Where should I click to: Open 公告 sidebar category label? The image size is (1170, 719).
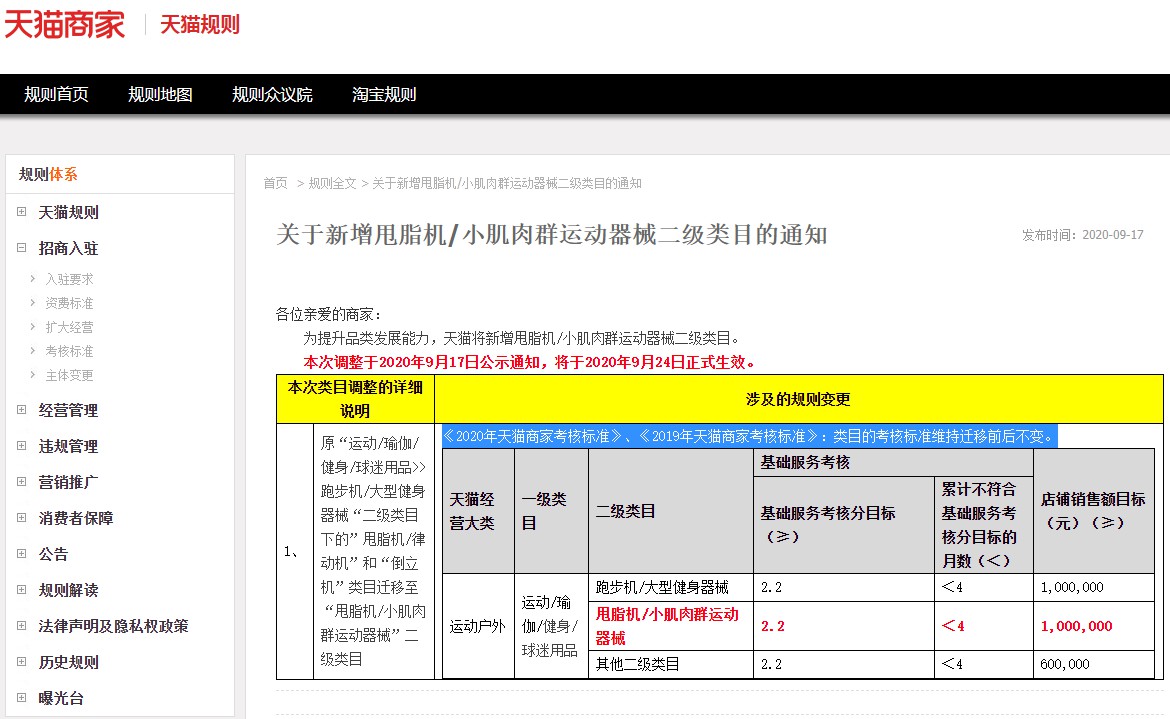[54, 554]
